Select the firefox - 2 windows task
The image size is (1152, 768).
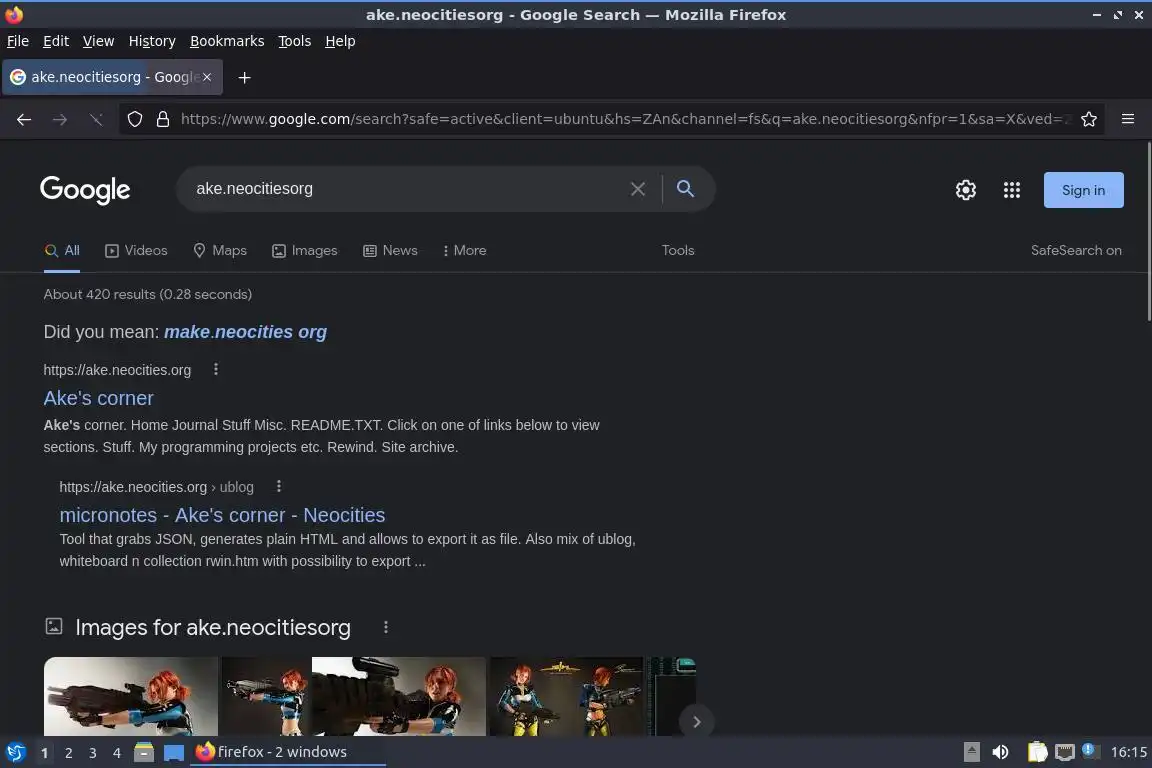(287, 752)
